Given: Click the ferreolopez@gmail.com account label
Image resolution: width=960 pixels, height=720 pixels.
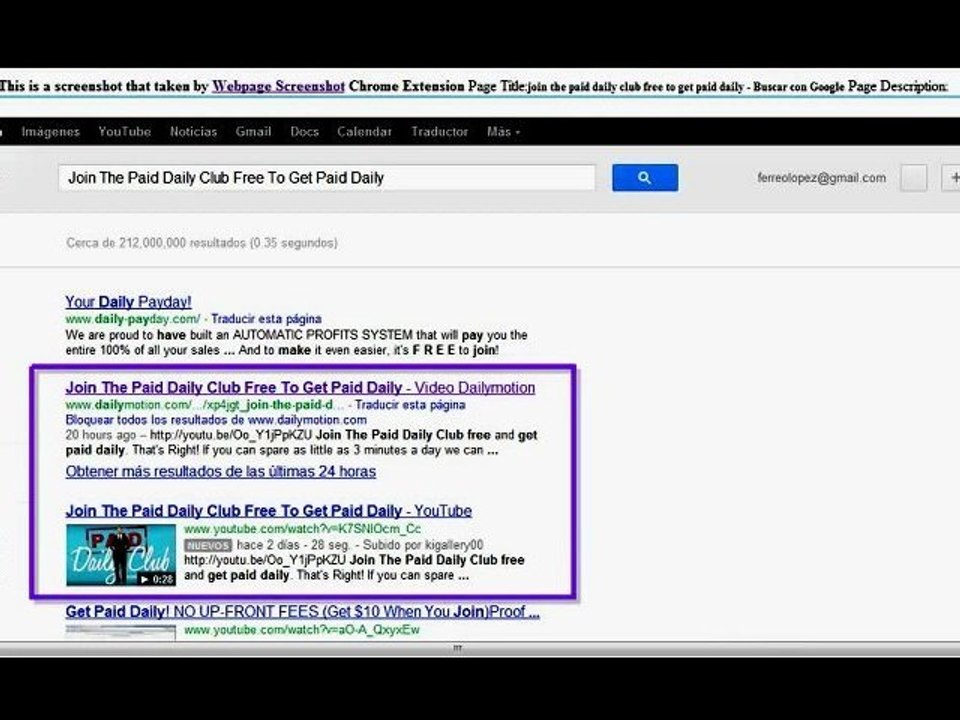Looking at the screenshot, I should tap(821, 178).
